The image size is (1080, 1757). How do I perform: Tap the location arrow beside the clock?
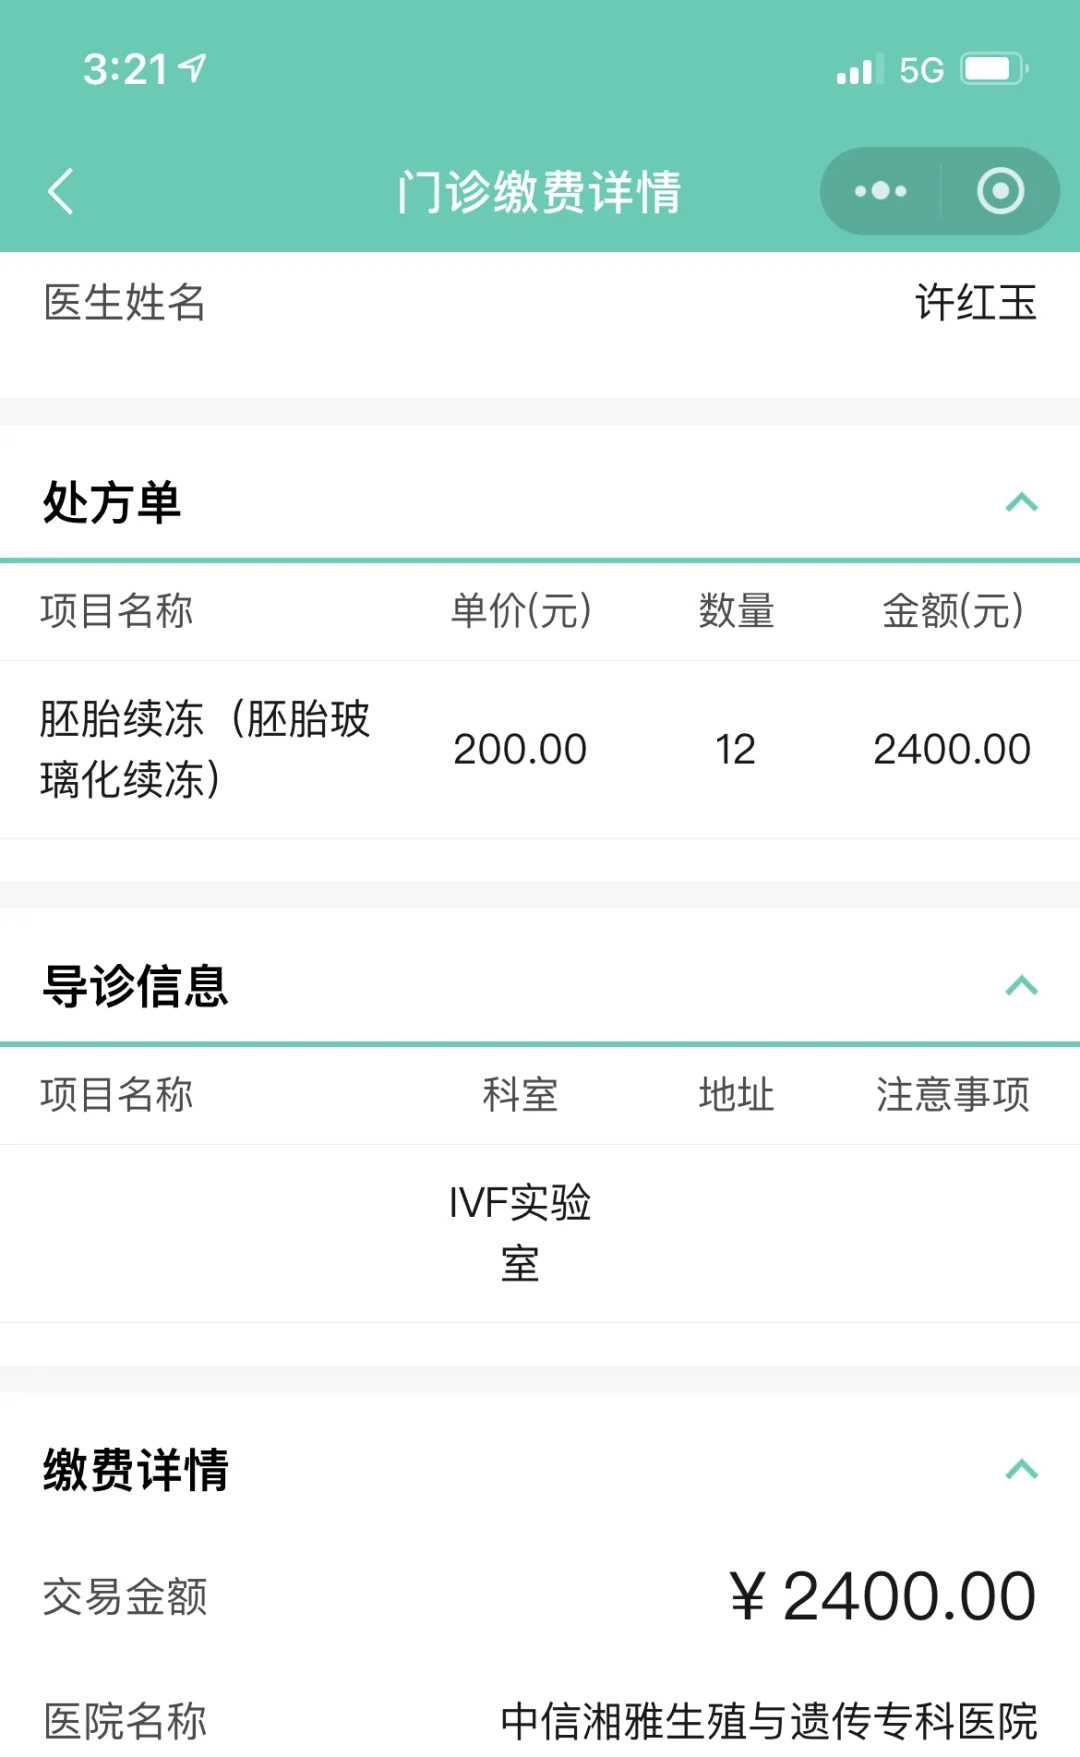[190, 68]
